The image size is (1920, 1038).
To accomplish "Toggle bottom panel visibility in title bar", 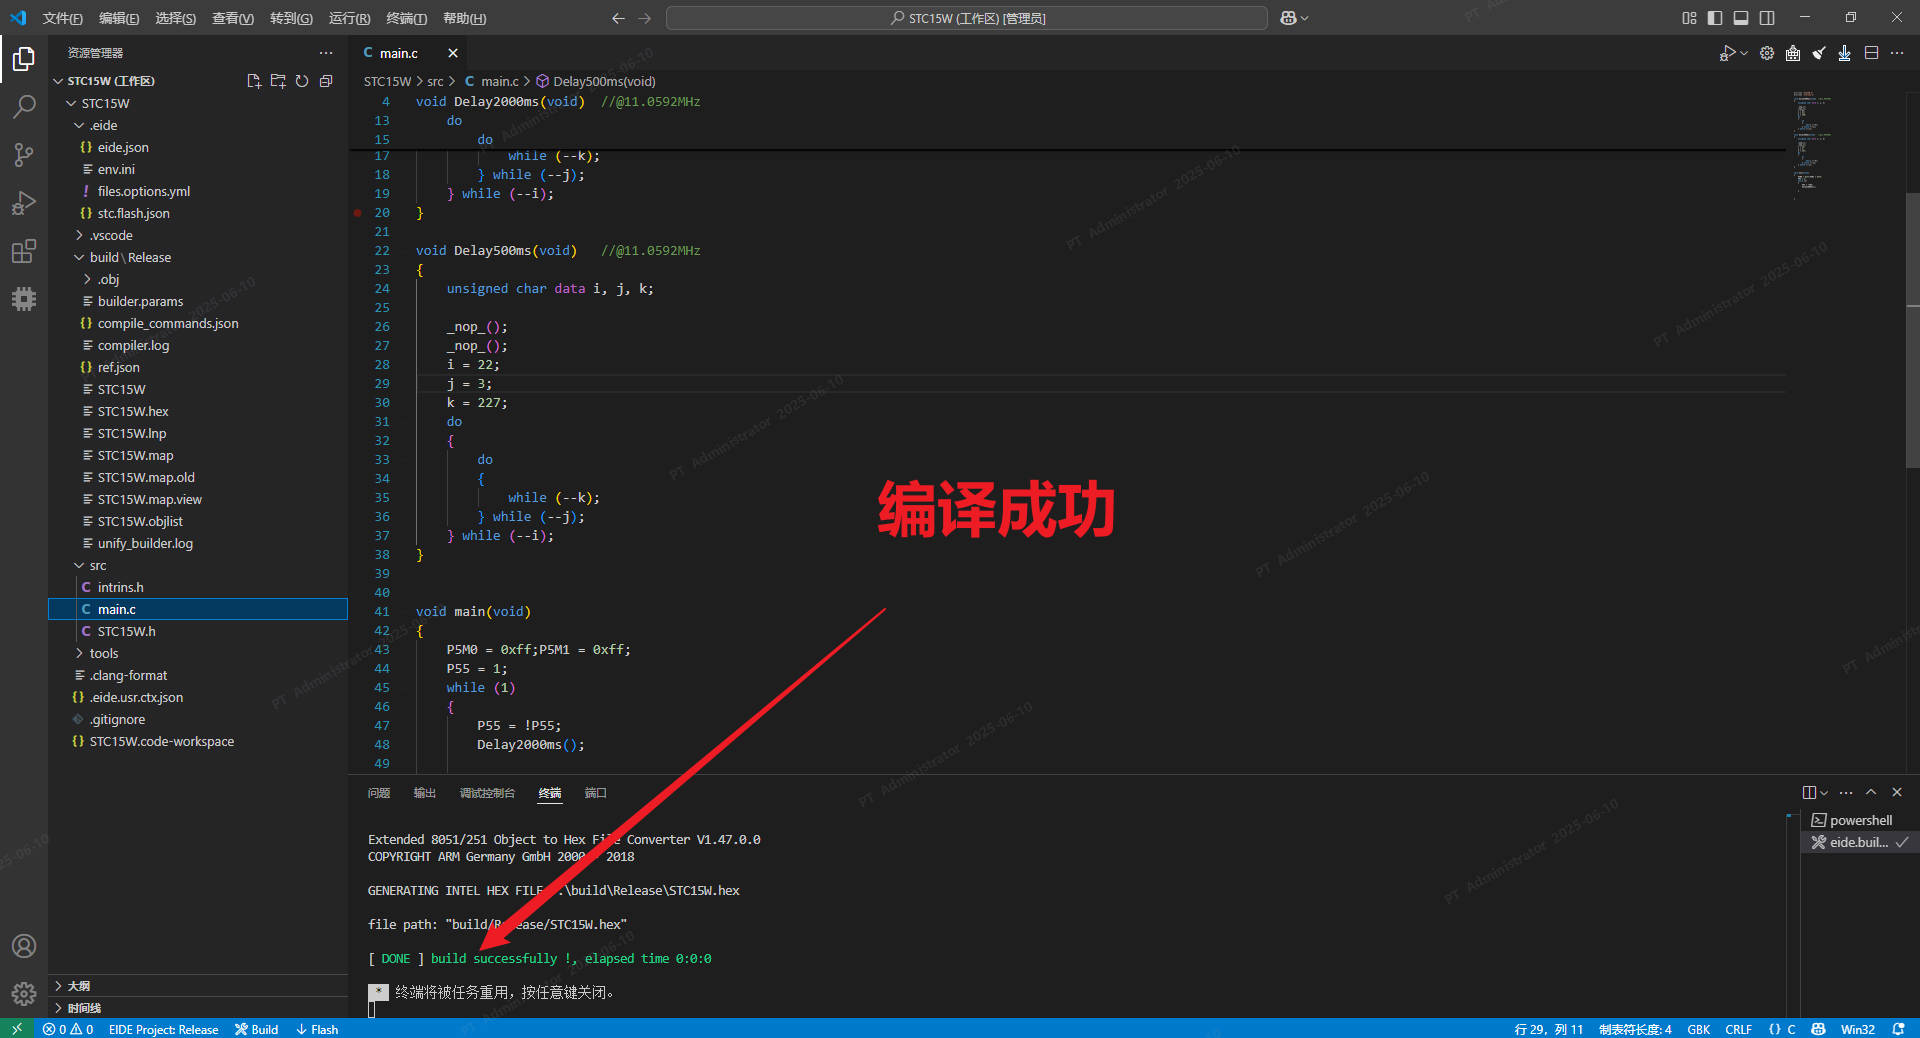I will click(1741, 18).
